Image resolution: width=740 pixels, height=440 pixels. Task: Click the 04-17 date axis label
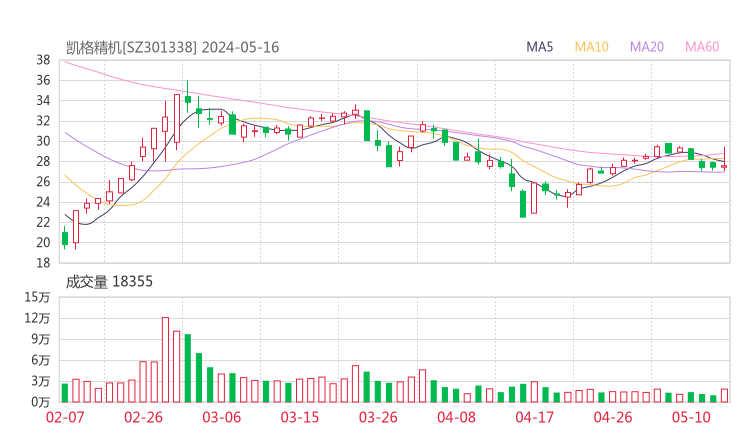coord(535,417)
